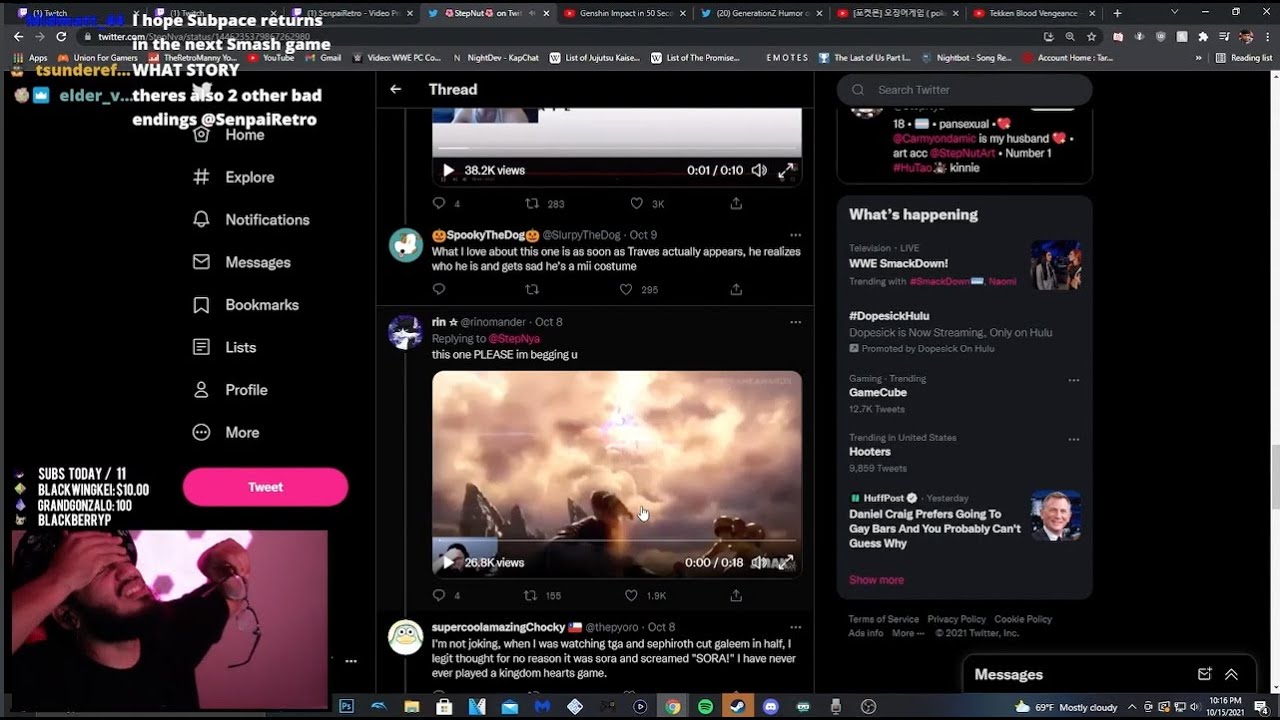Switch to the Tekken Blood Vengeance tab
1280x720 pixels.
(1030, 13)
